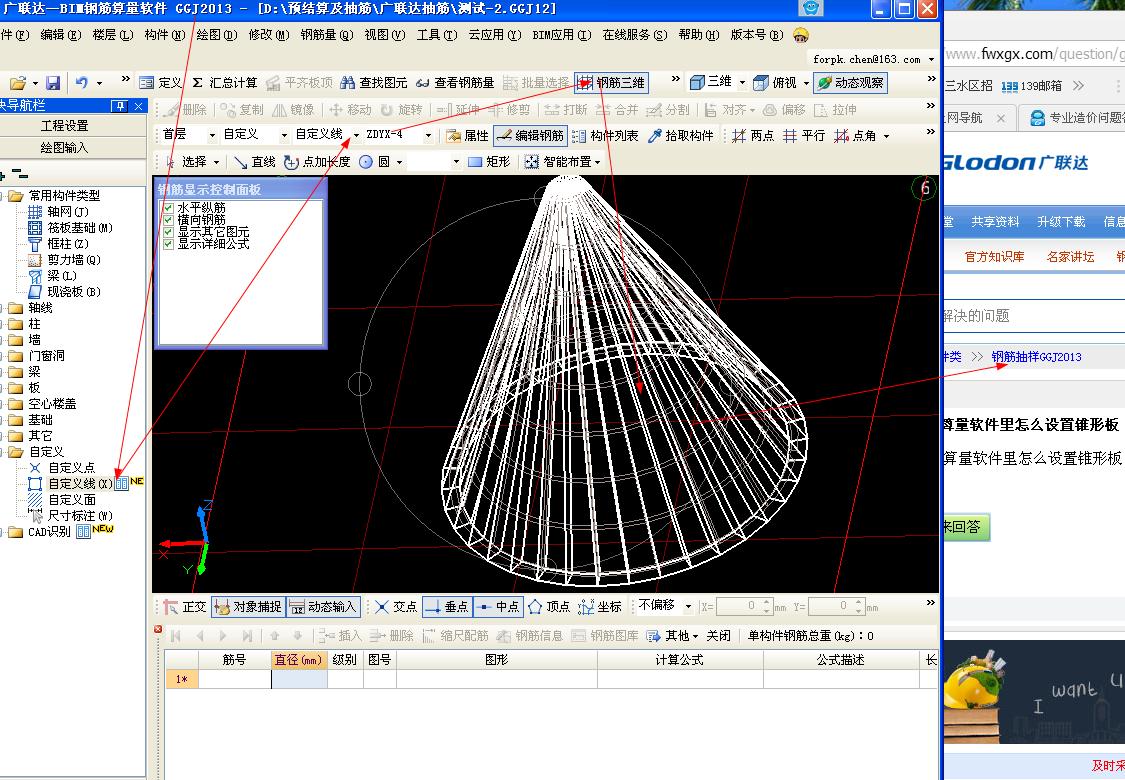The width and height of the screenshot is (1125, 780).
Task: Toggle 正交 ortho mode
Action: [x=184, y=607]
